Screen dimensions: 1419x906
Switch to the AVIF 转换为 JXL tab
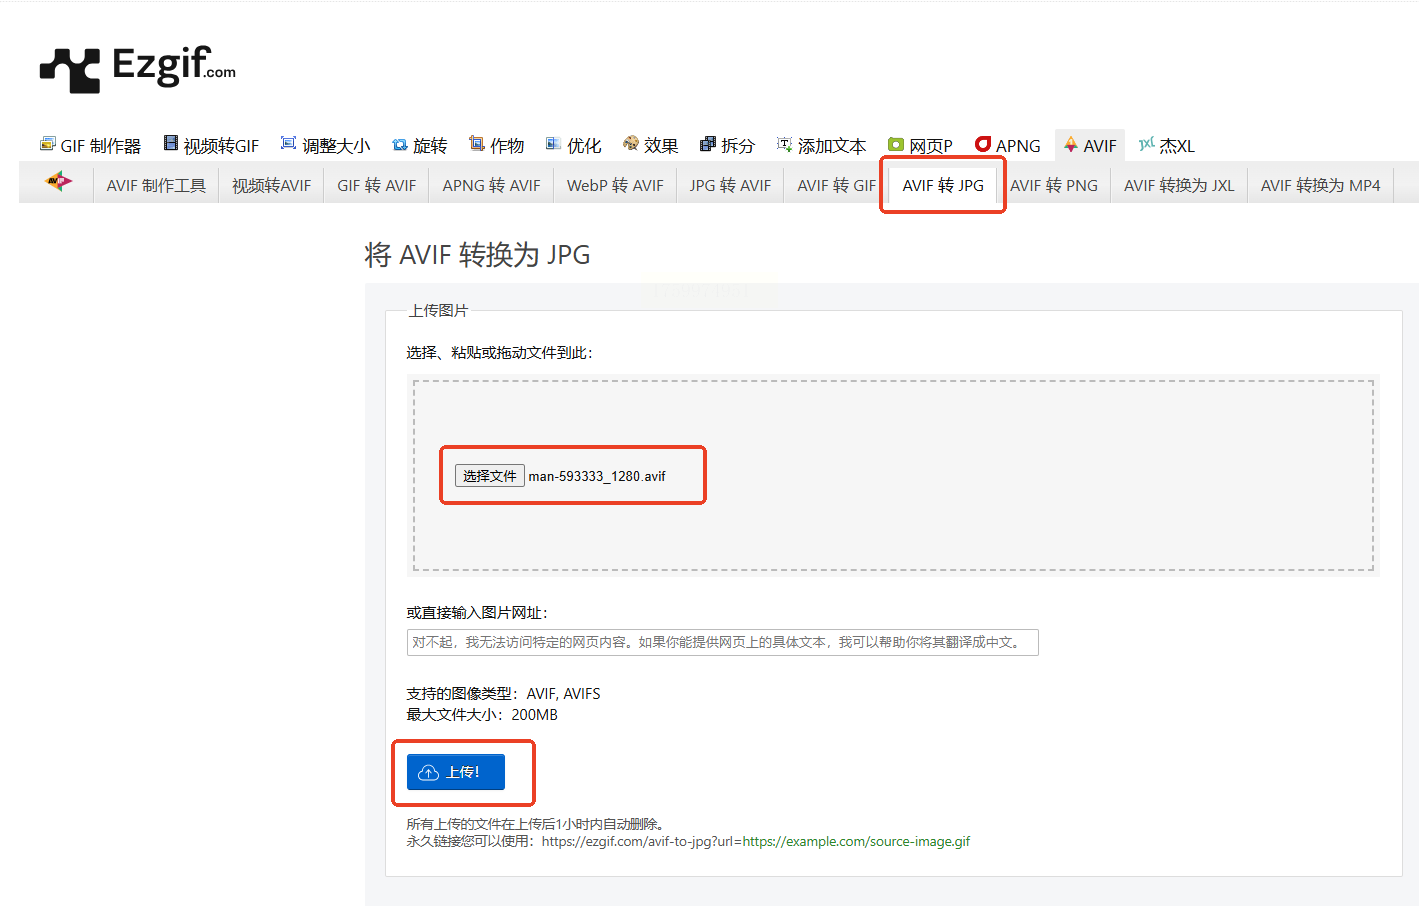click(x=1179, y=186)
